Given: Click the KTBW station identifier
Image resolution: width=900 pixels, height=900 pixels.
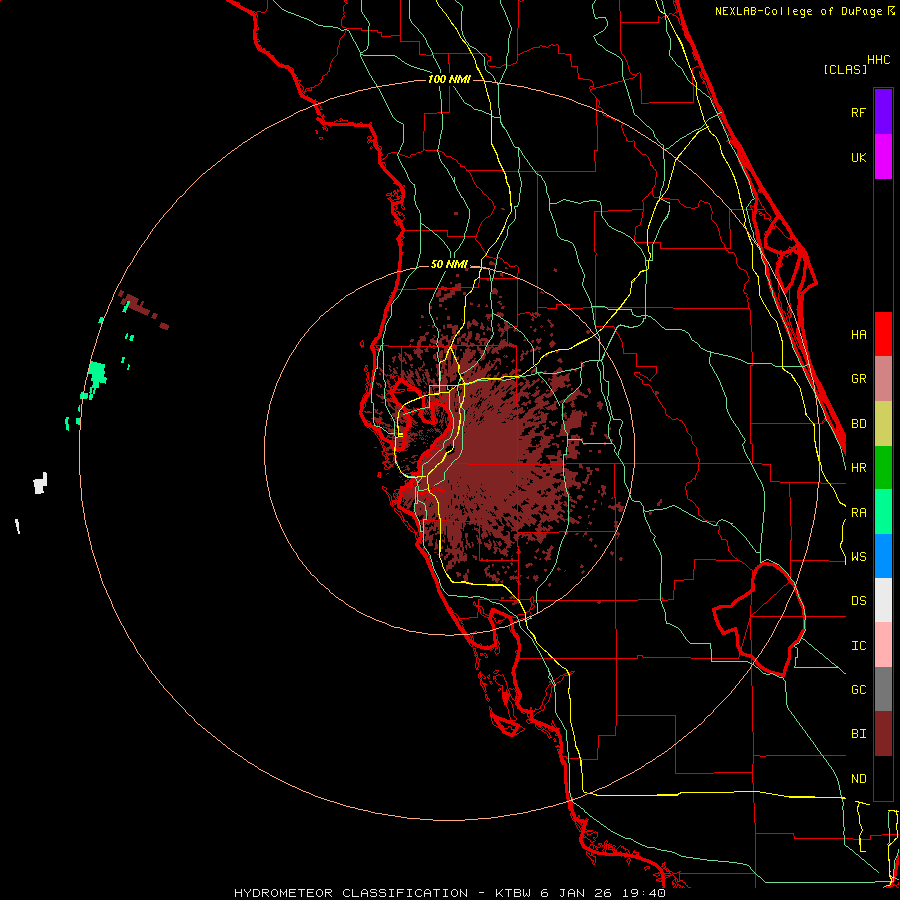Looking at the screenshot, I should pos(513,893).
